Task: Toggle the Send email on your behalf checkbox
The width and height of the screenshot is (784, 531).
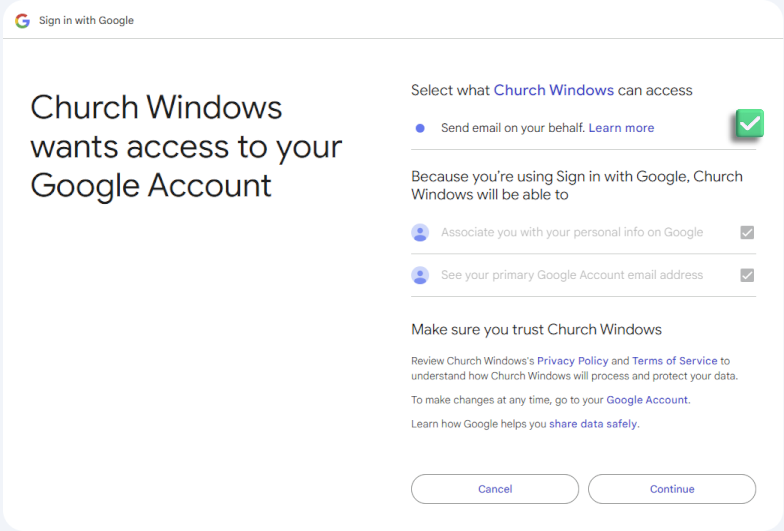Action: point(749,124)
